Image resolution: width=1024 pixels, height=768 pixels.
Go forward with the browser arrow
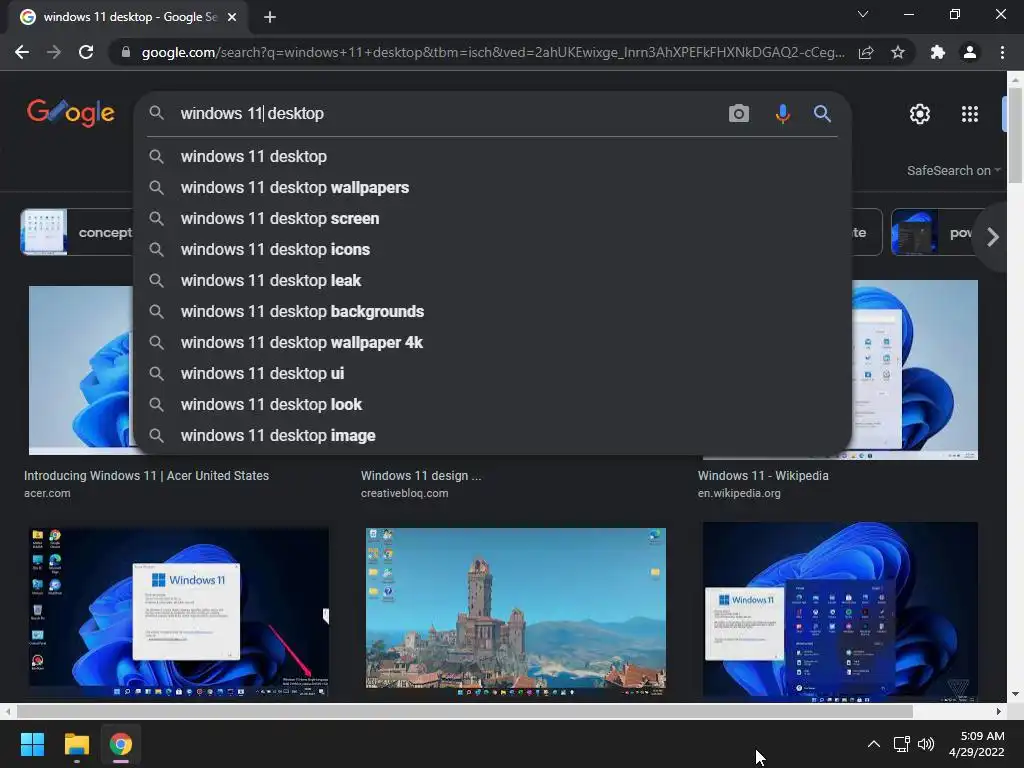coord(54,52)
